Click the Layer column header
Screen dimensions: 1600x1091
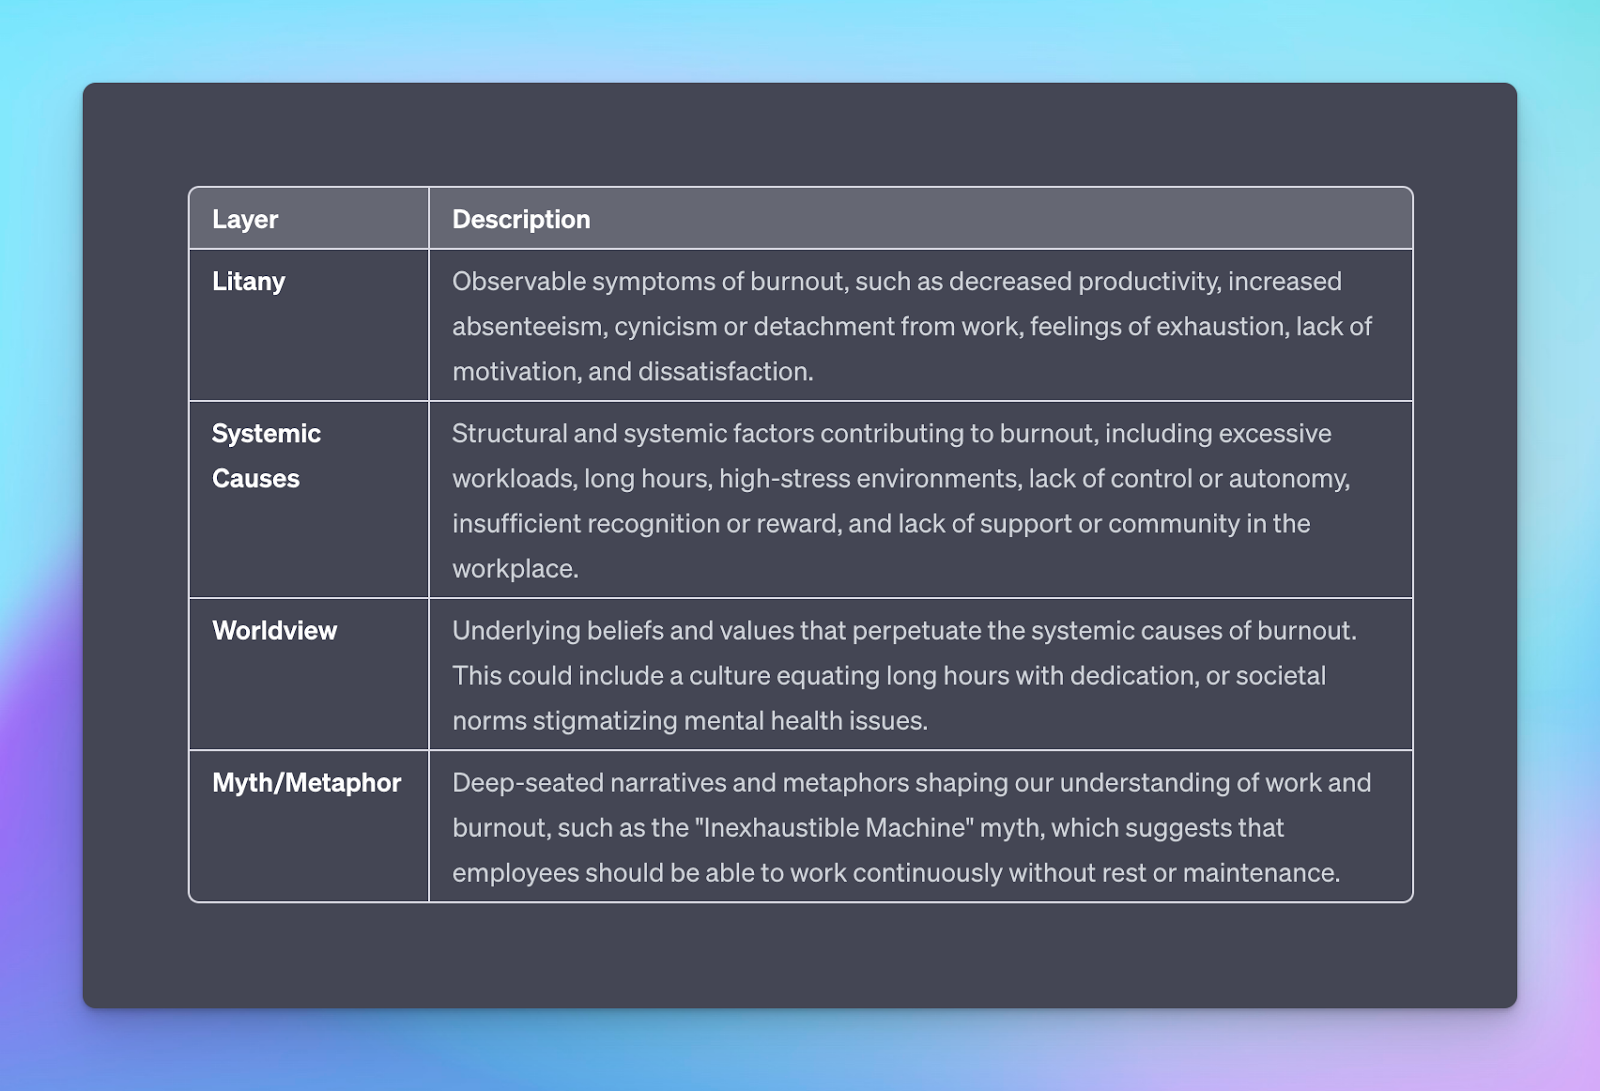[245, 219]
